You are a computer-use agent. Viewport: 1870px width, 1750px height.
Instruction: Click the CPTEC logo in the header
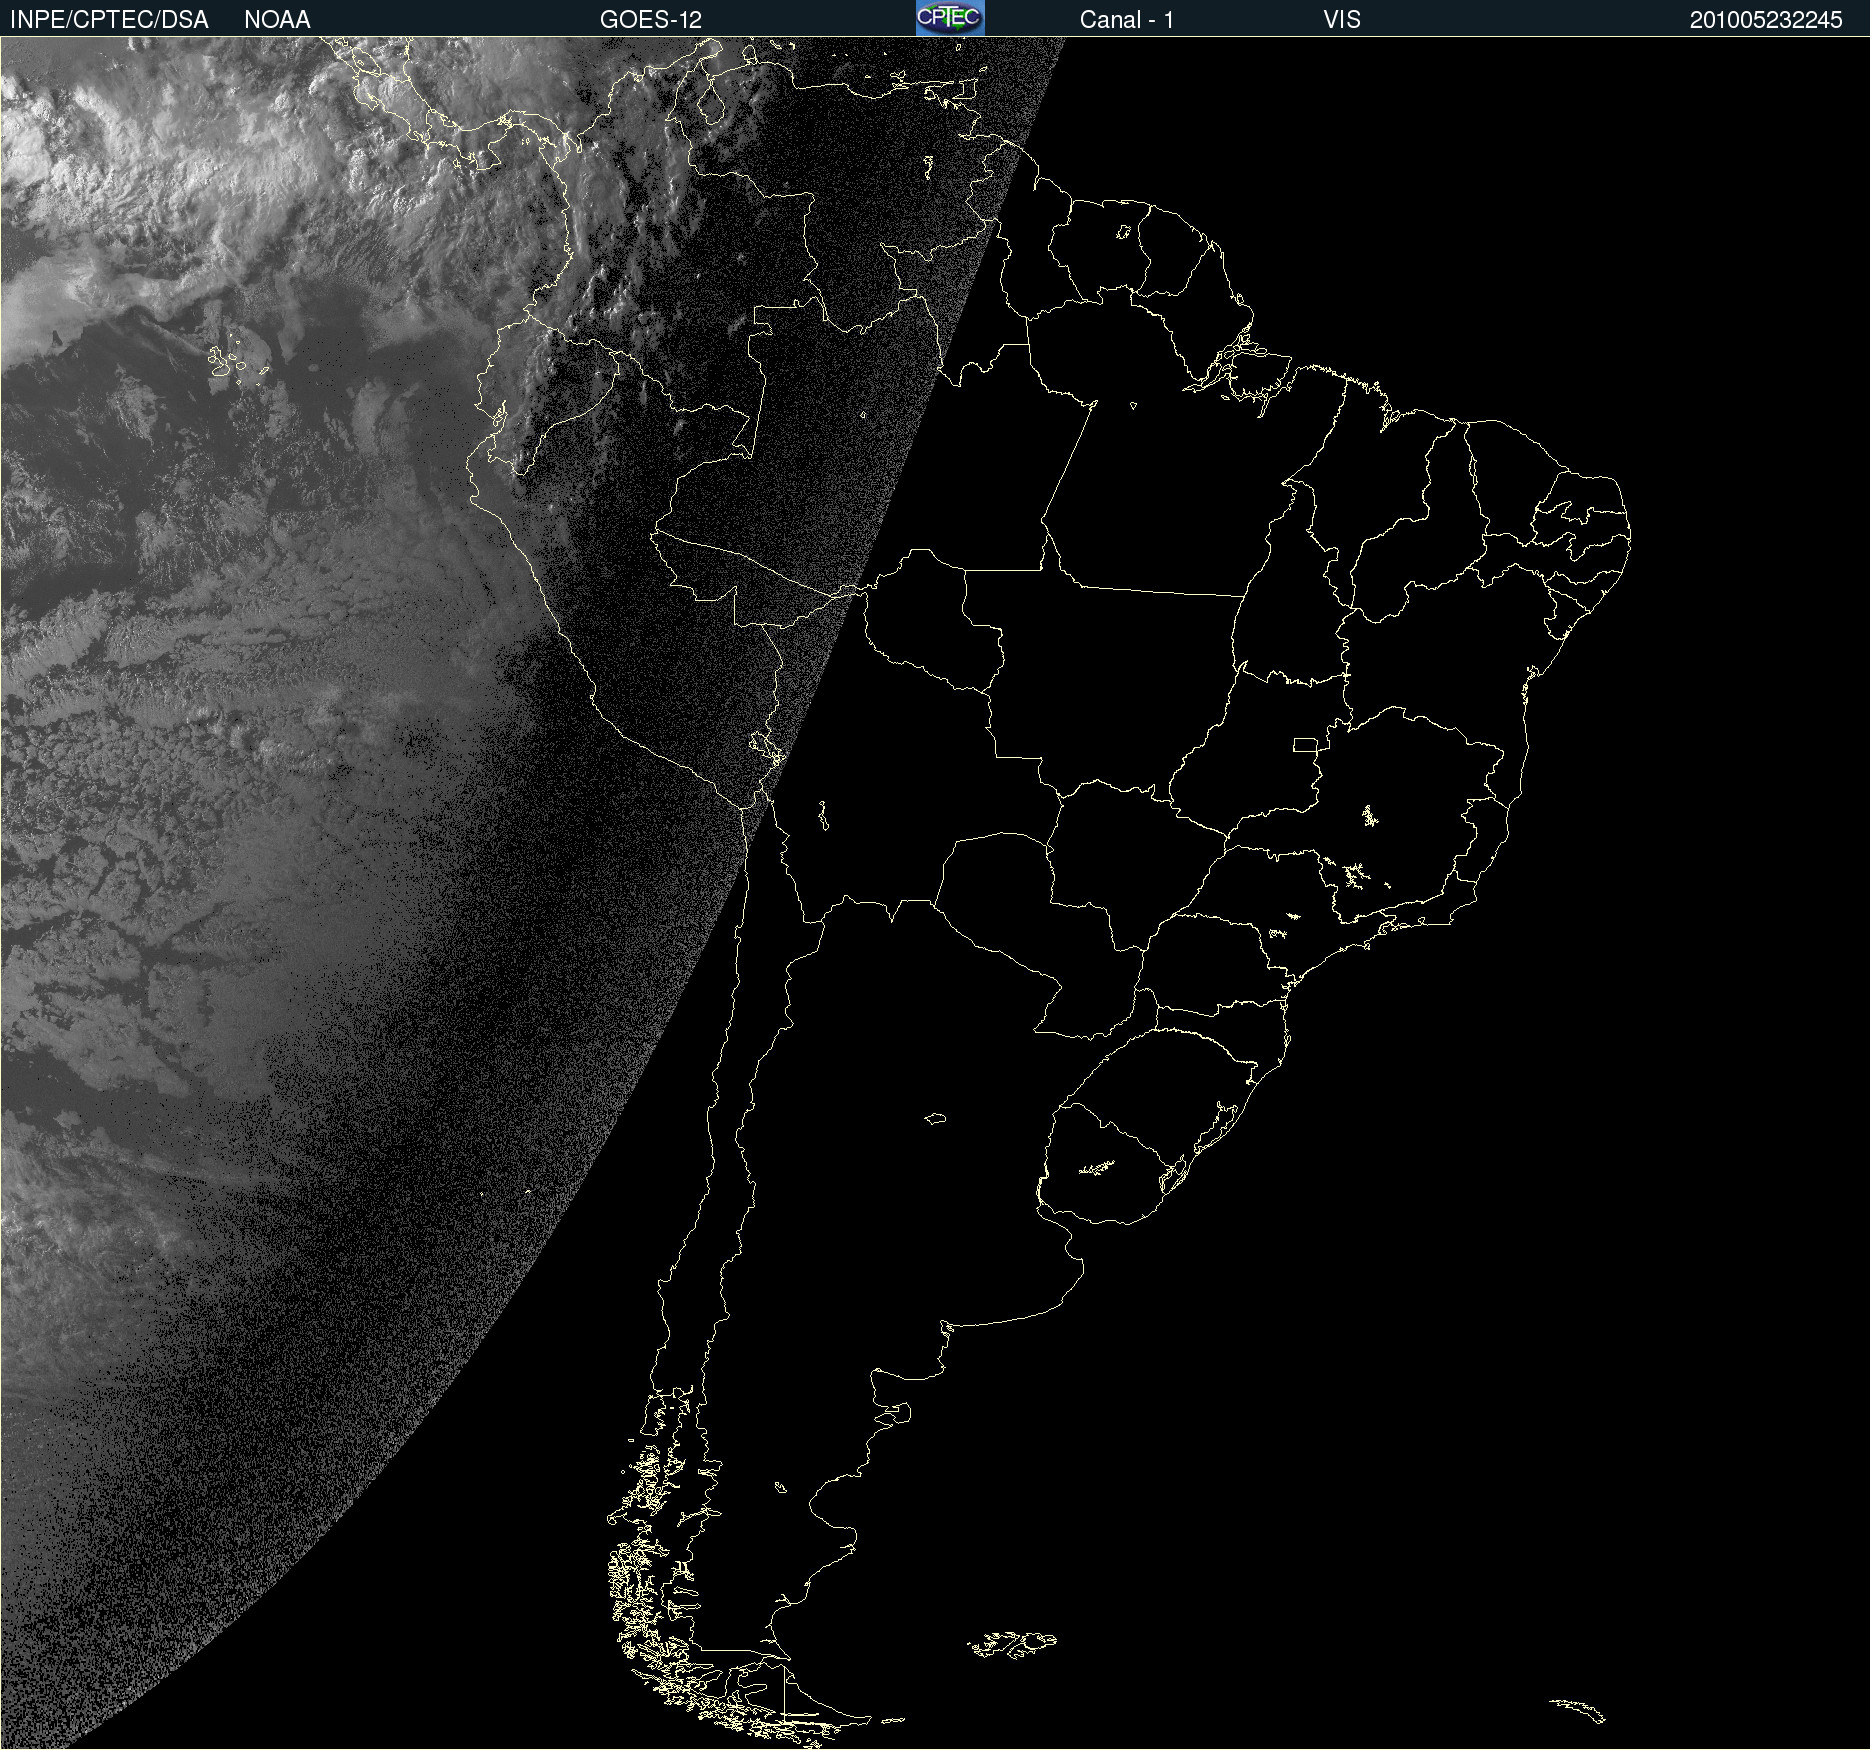[950, 18]
